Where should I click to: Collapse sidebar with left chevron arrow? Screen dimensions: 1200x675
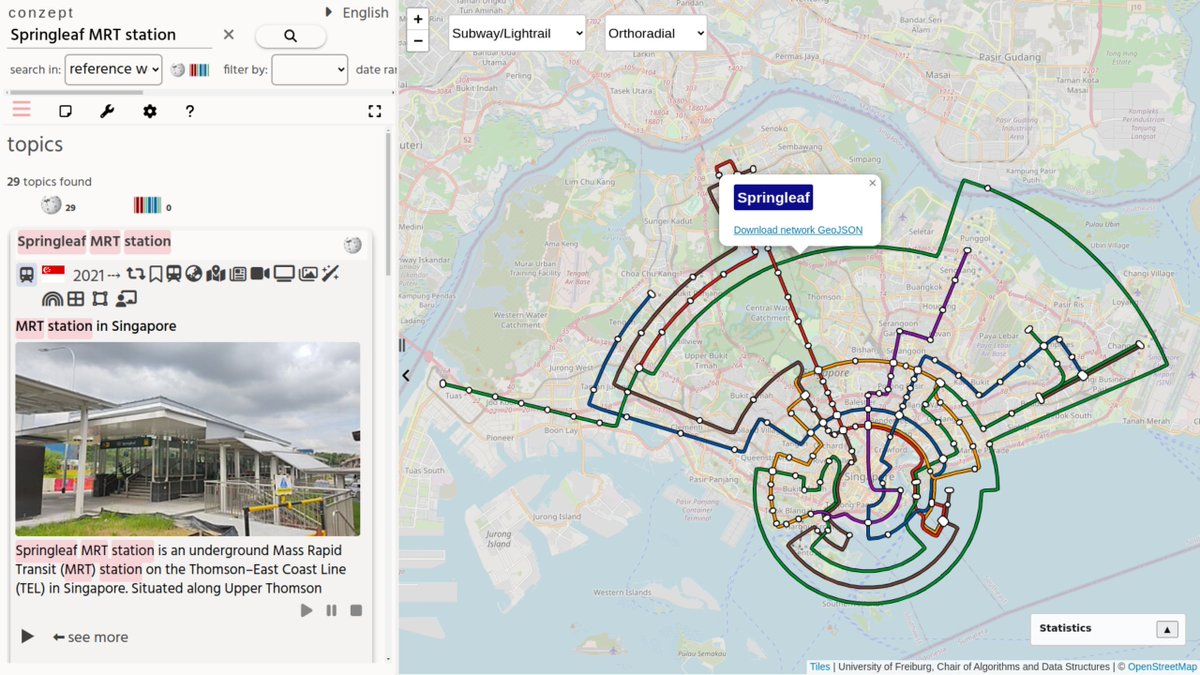coord(406,376)
